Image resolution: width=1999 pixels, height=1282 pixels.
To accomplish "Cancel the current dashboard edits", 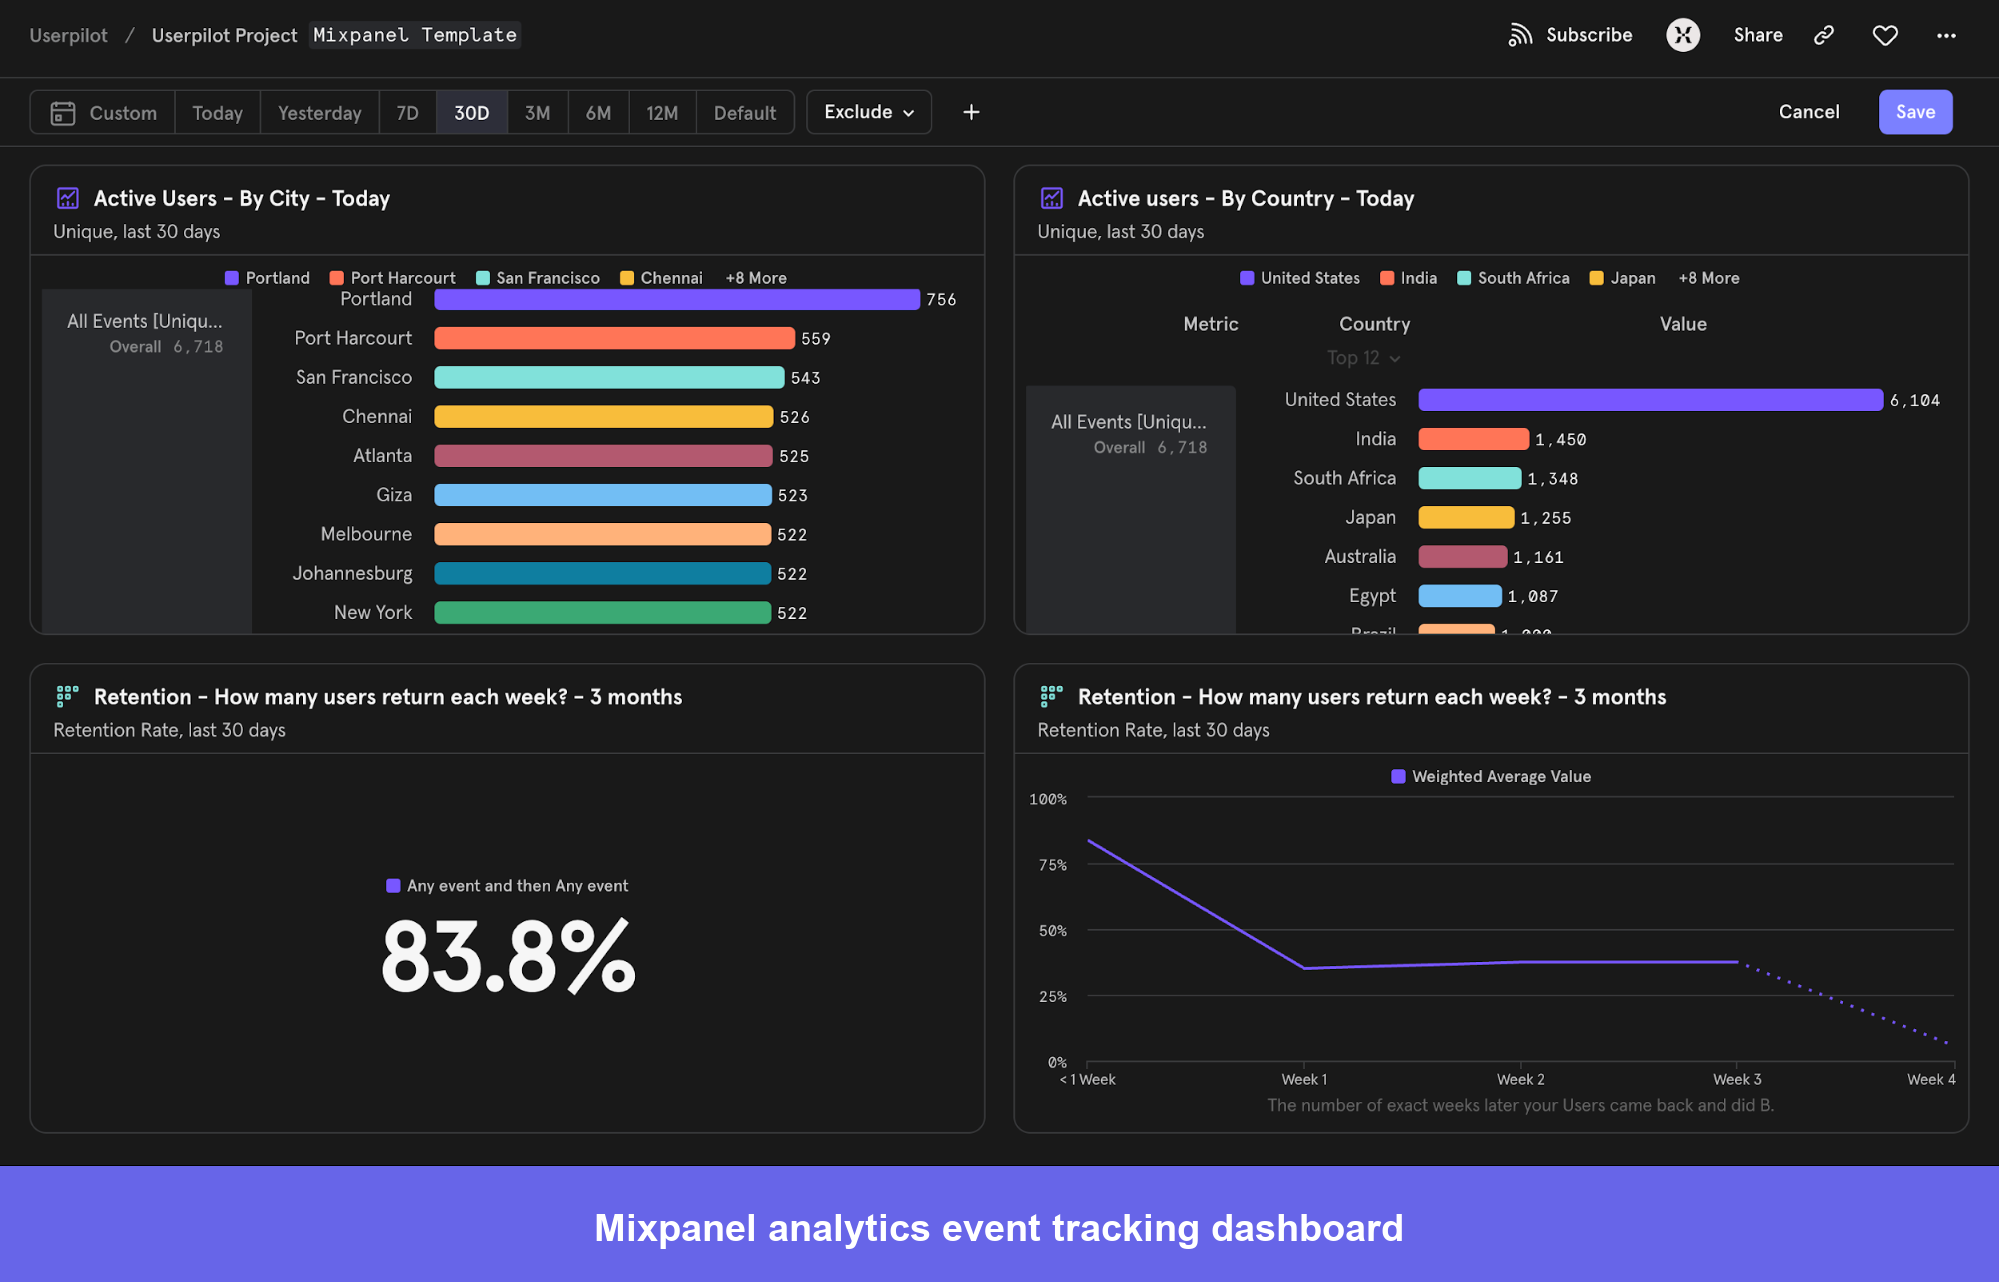I will [1807, 111].
